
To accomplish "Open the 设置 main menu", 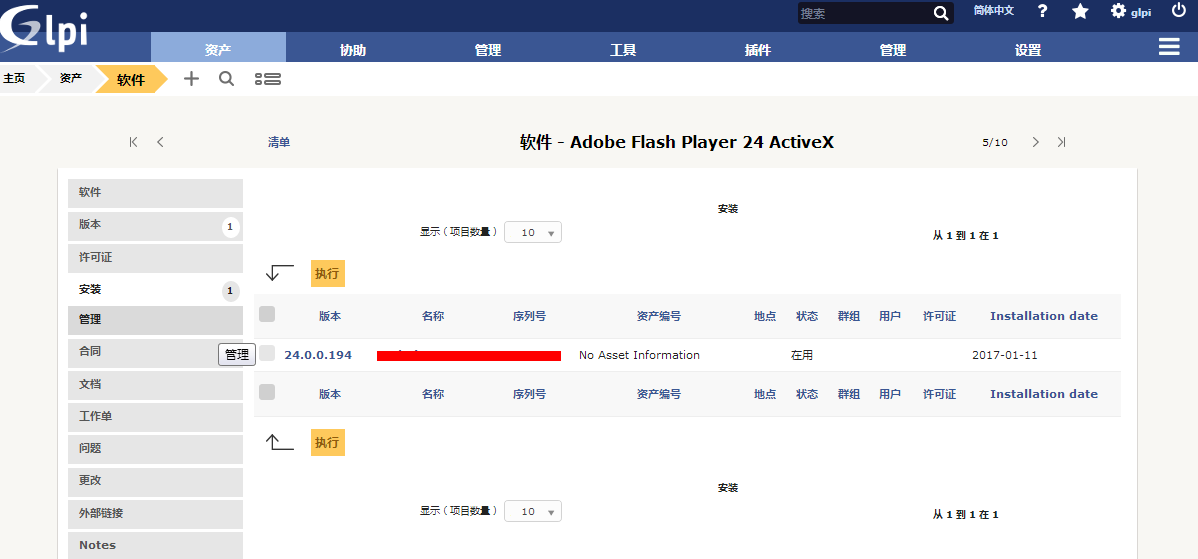I will pos(1028,50).
